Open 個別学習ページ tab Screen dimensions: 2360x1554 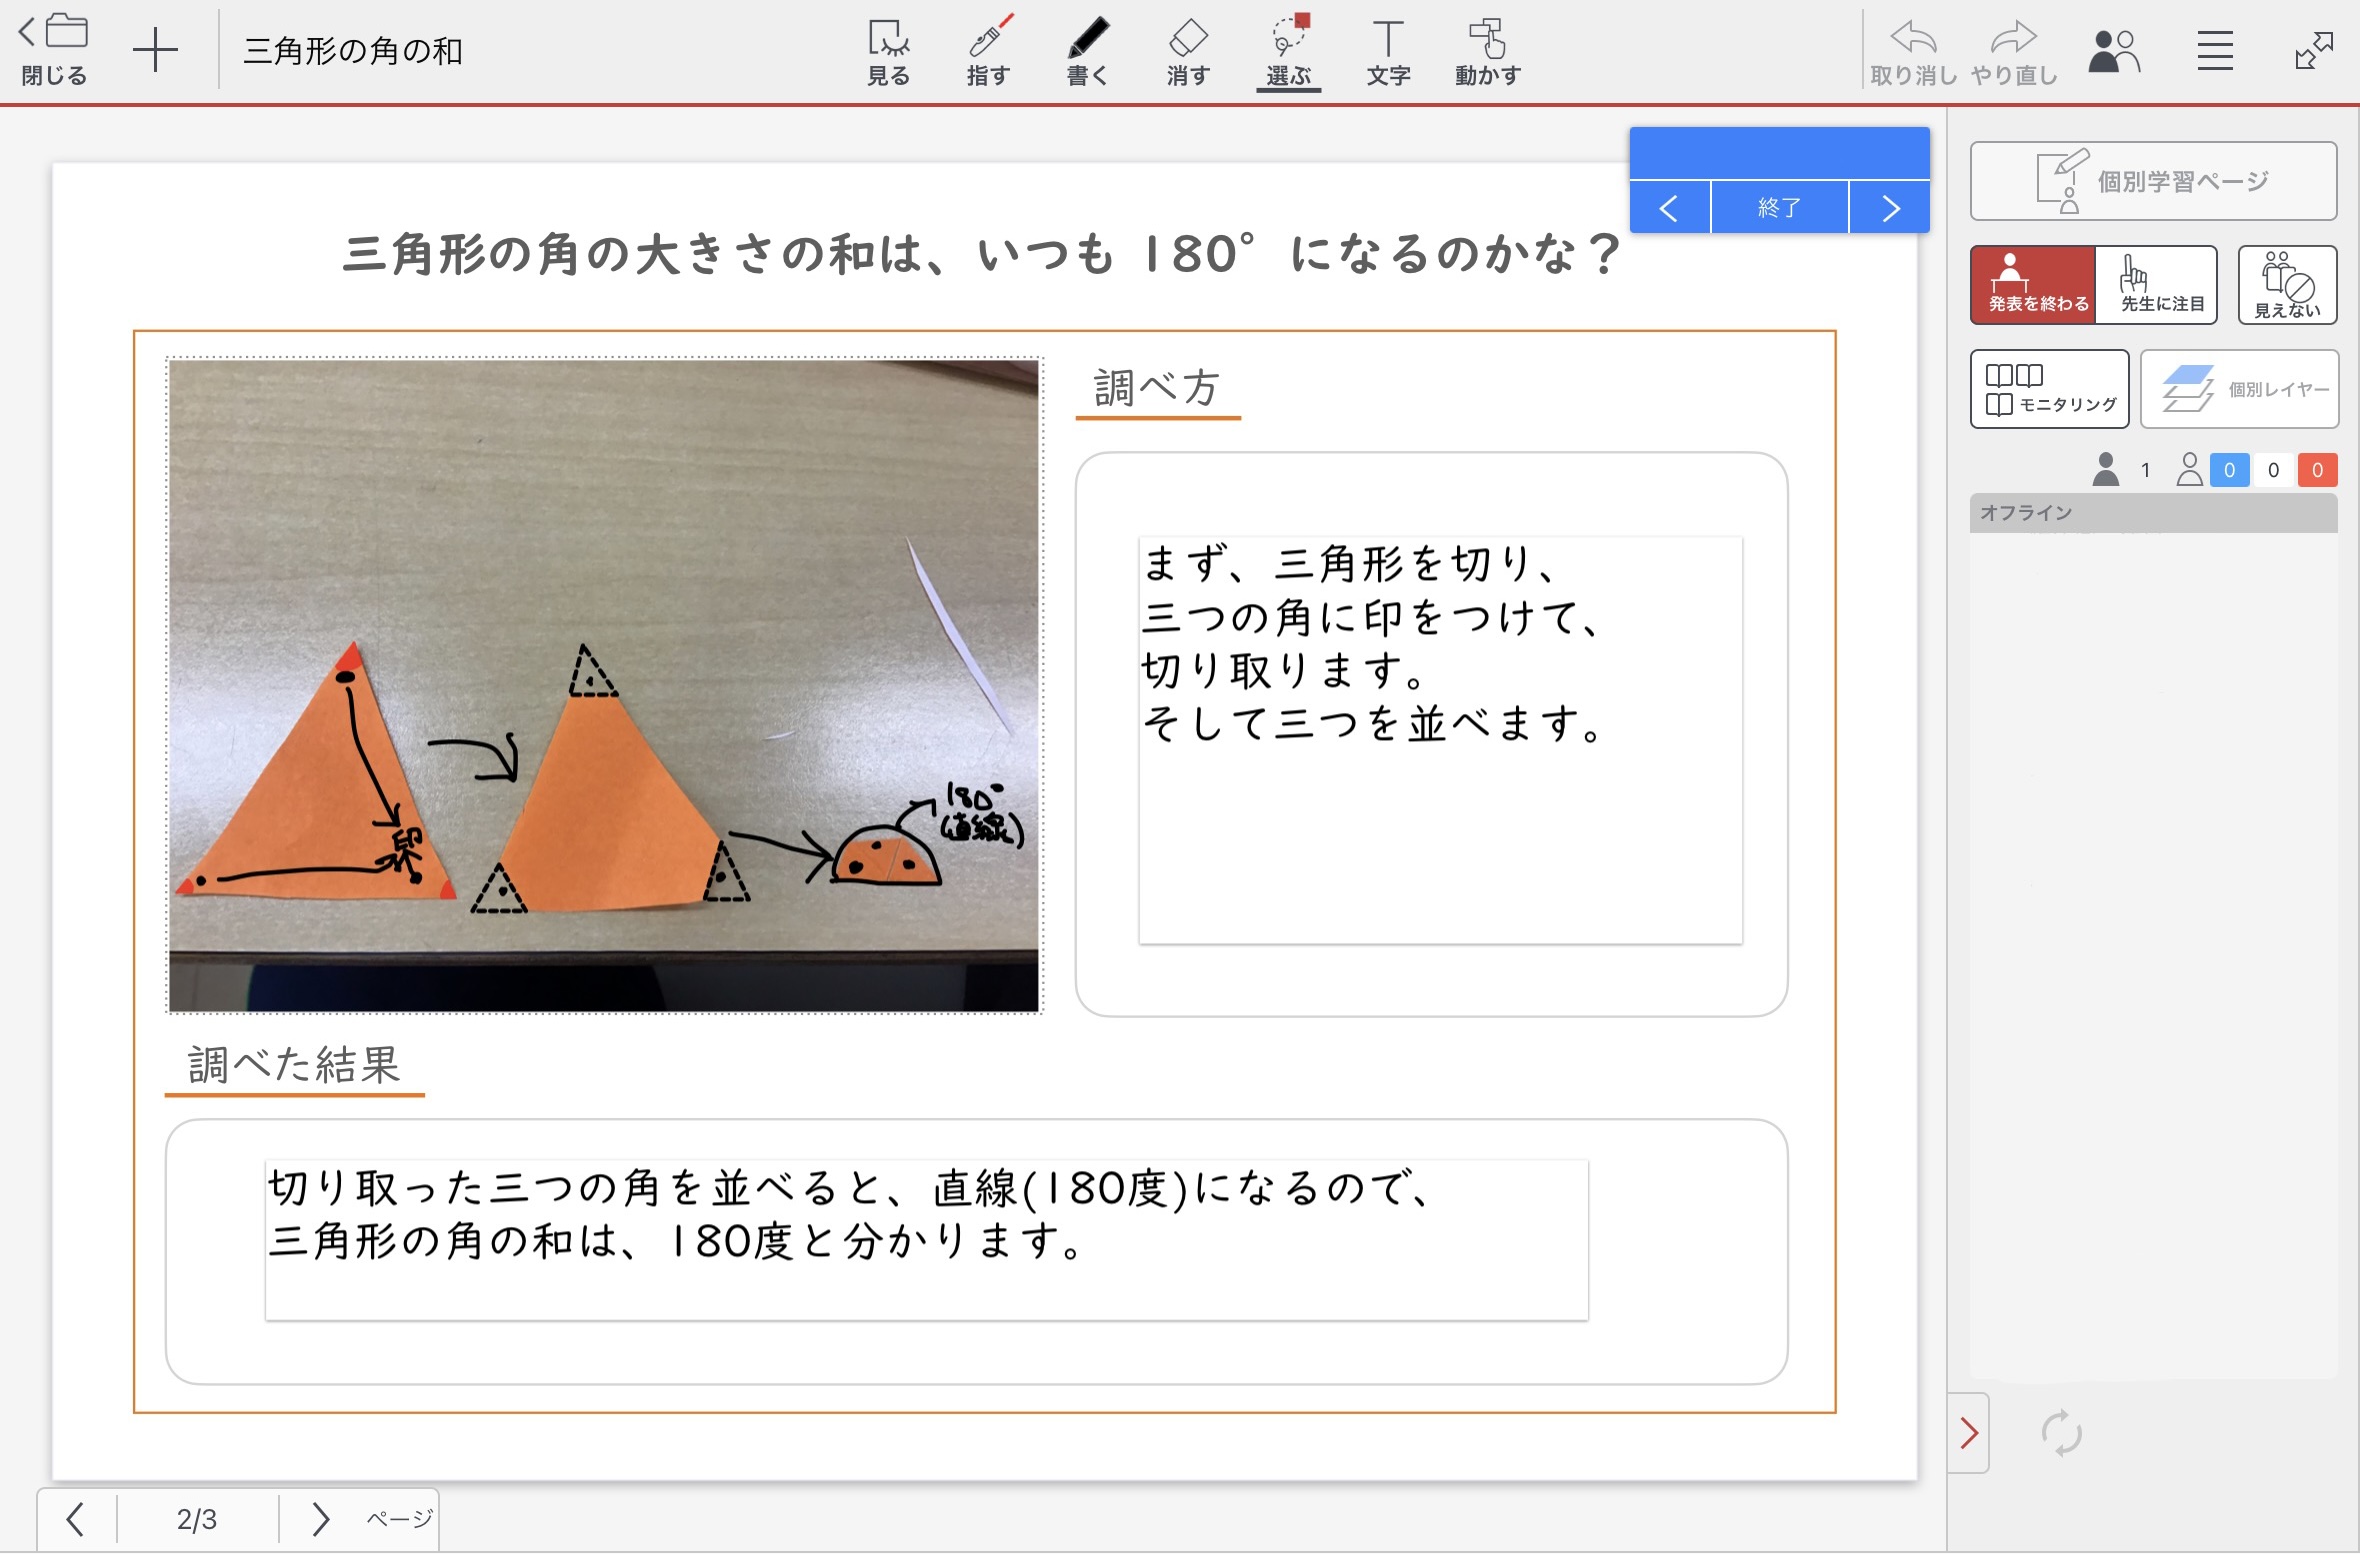(x=2153, y=181)
